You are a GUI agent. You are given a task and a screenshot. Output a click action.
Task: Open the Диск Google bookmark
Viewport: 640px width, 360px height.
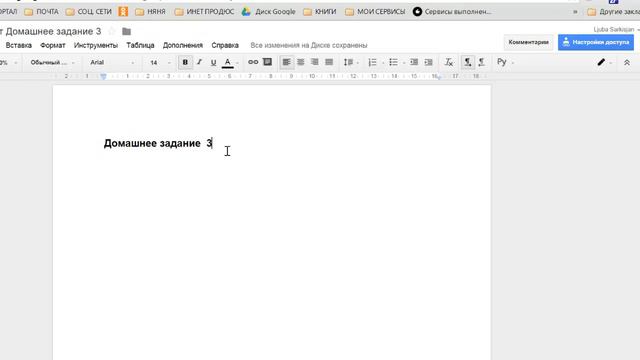[269, 12]
